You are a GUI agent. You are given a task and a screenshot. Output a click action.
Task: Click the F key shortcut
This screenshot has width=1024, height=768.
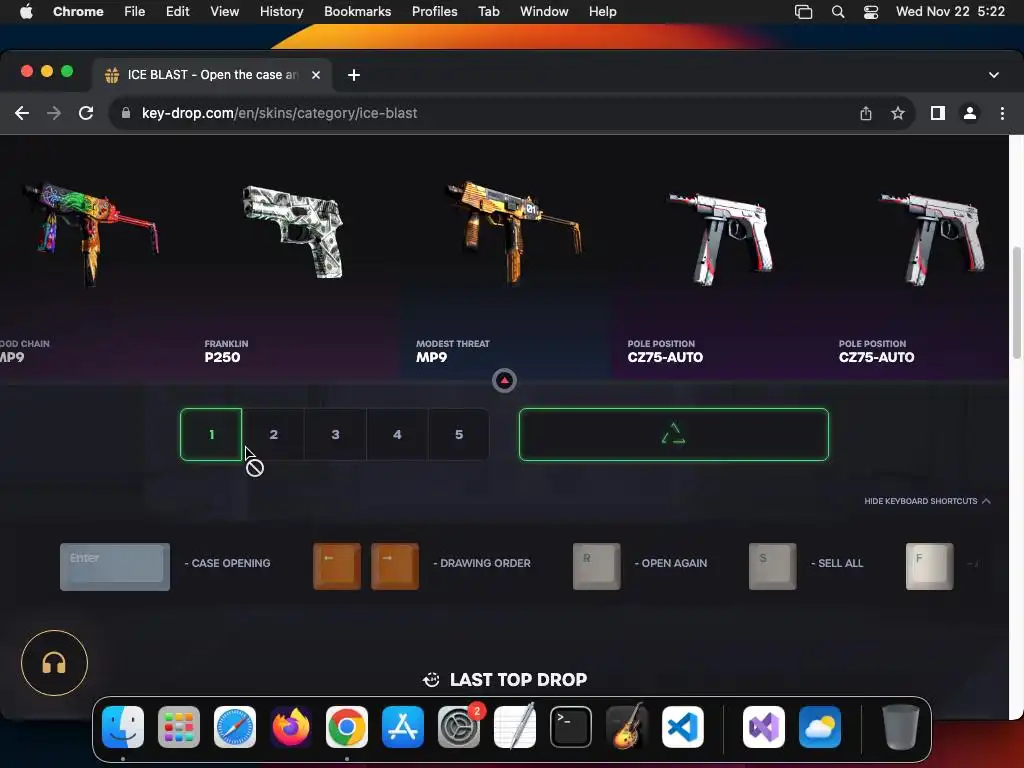coord(929,566)
